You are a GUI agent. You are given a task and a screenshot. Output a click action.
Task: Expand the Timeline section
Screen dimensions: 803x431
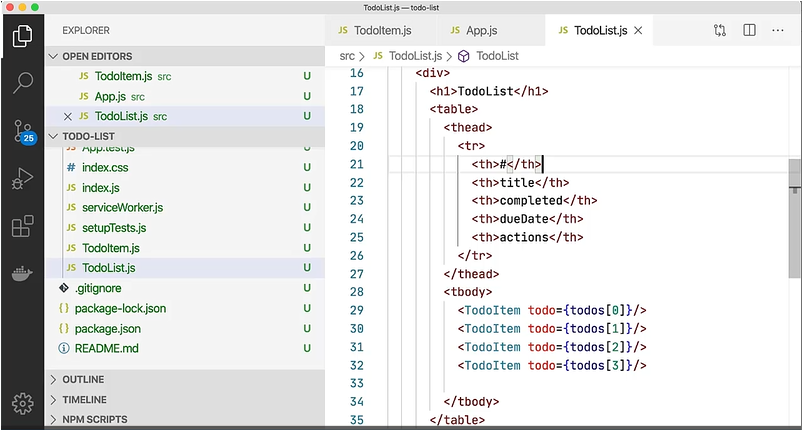point(84,399)
